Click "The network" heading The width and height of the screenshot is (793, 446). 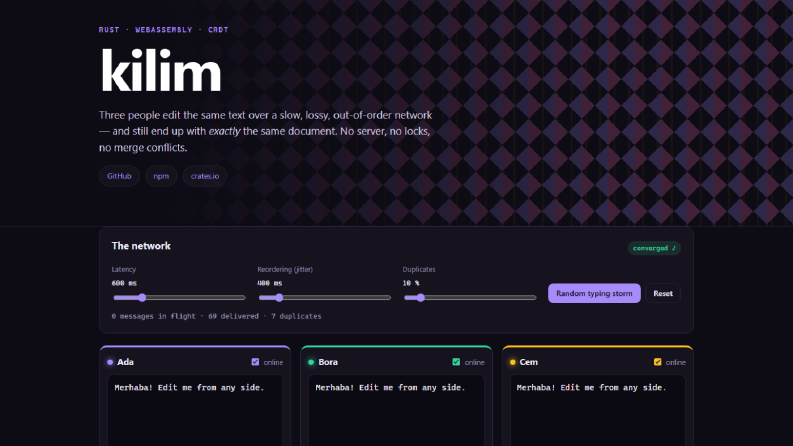tap(141, 246)
